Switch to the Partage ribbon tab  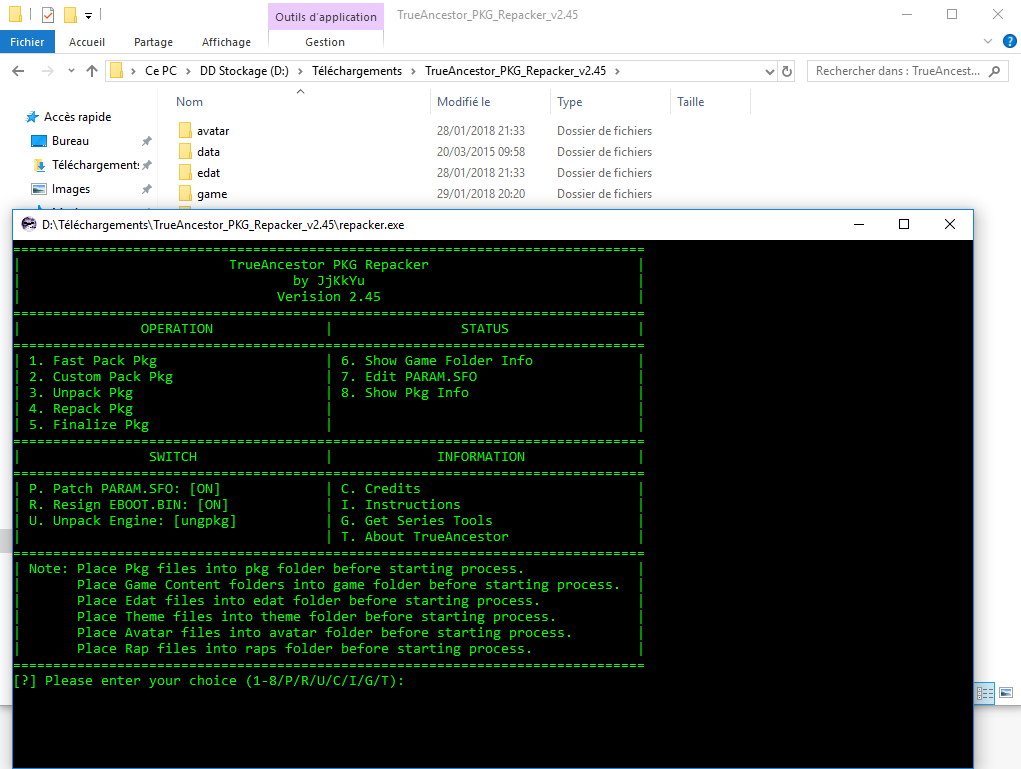(x=153, y=42)
